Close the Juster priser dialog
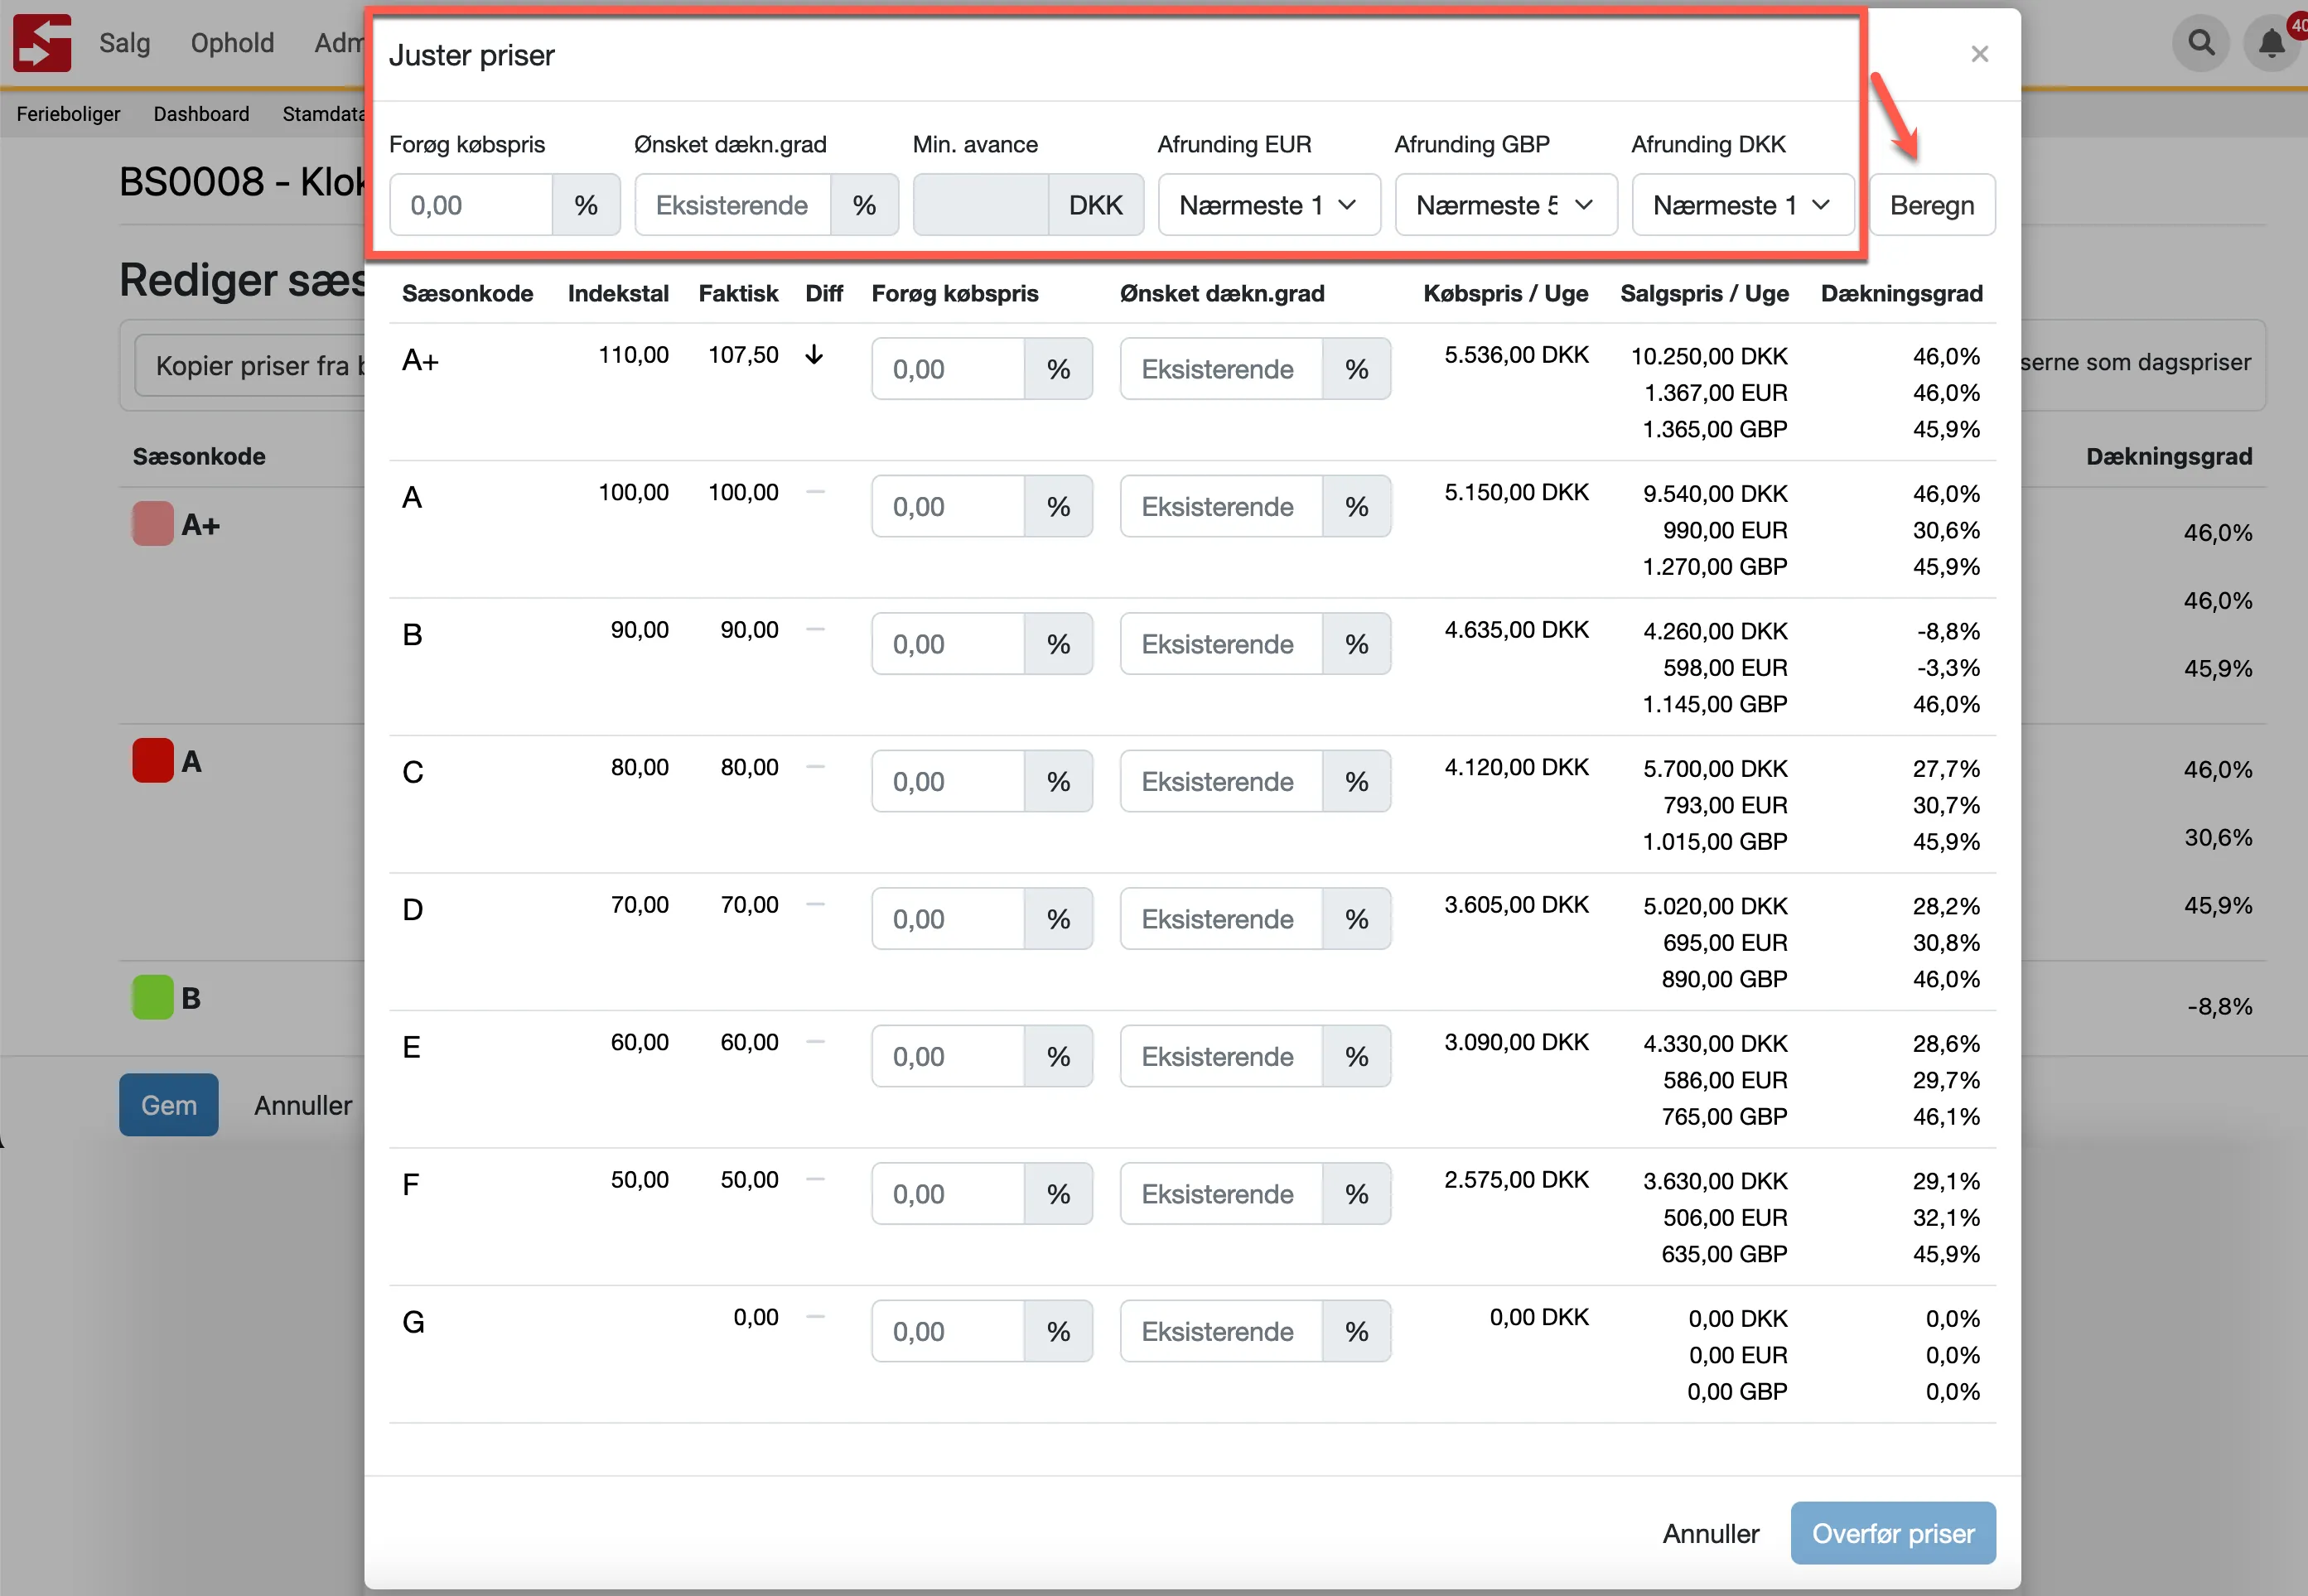 pos(1979,54)
